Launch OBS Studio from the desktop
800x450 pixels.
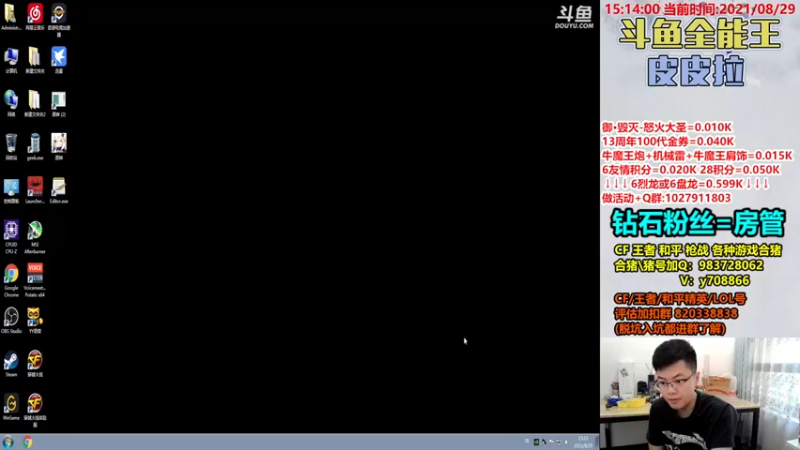11,320
